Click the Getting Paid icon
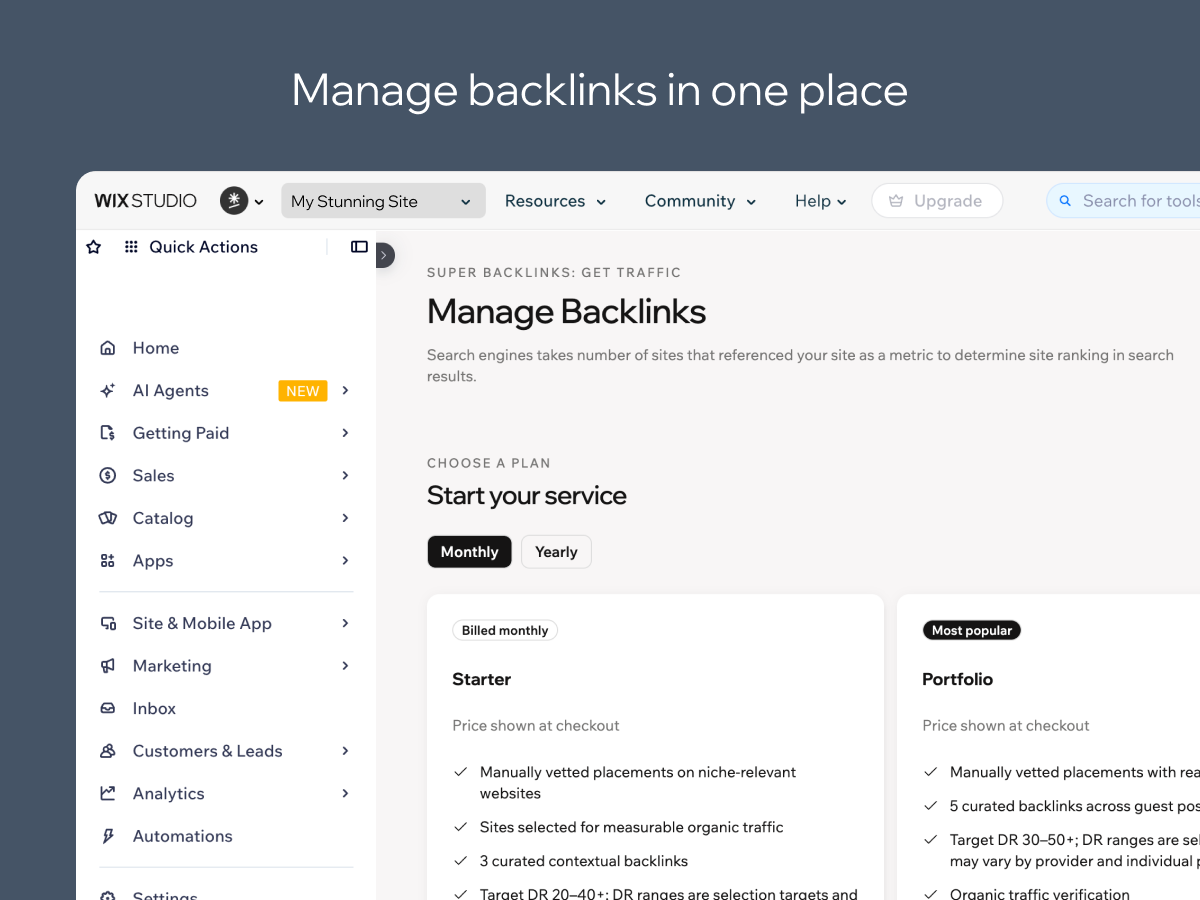The width and height of the screenshot is (1200, 900). pos(108,433)
